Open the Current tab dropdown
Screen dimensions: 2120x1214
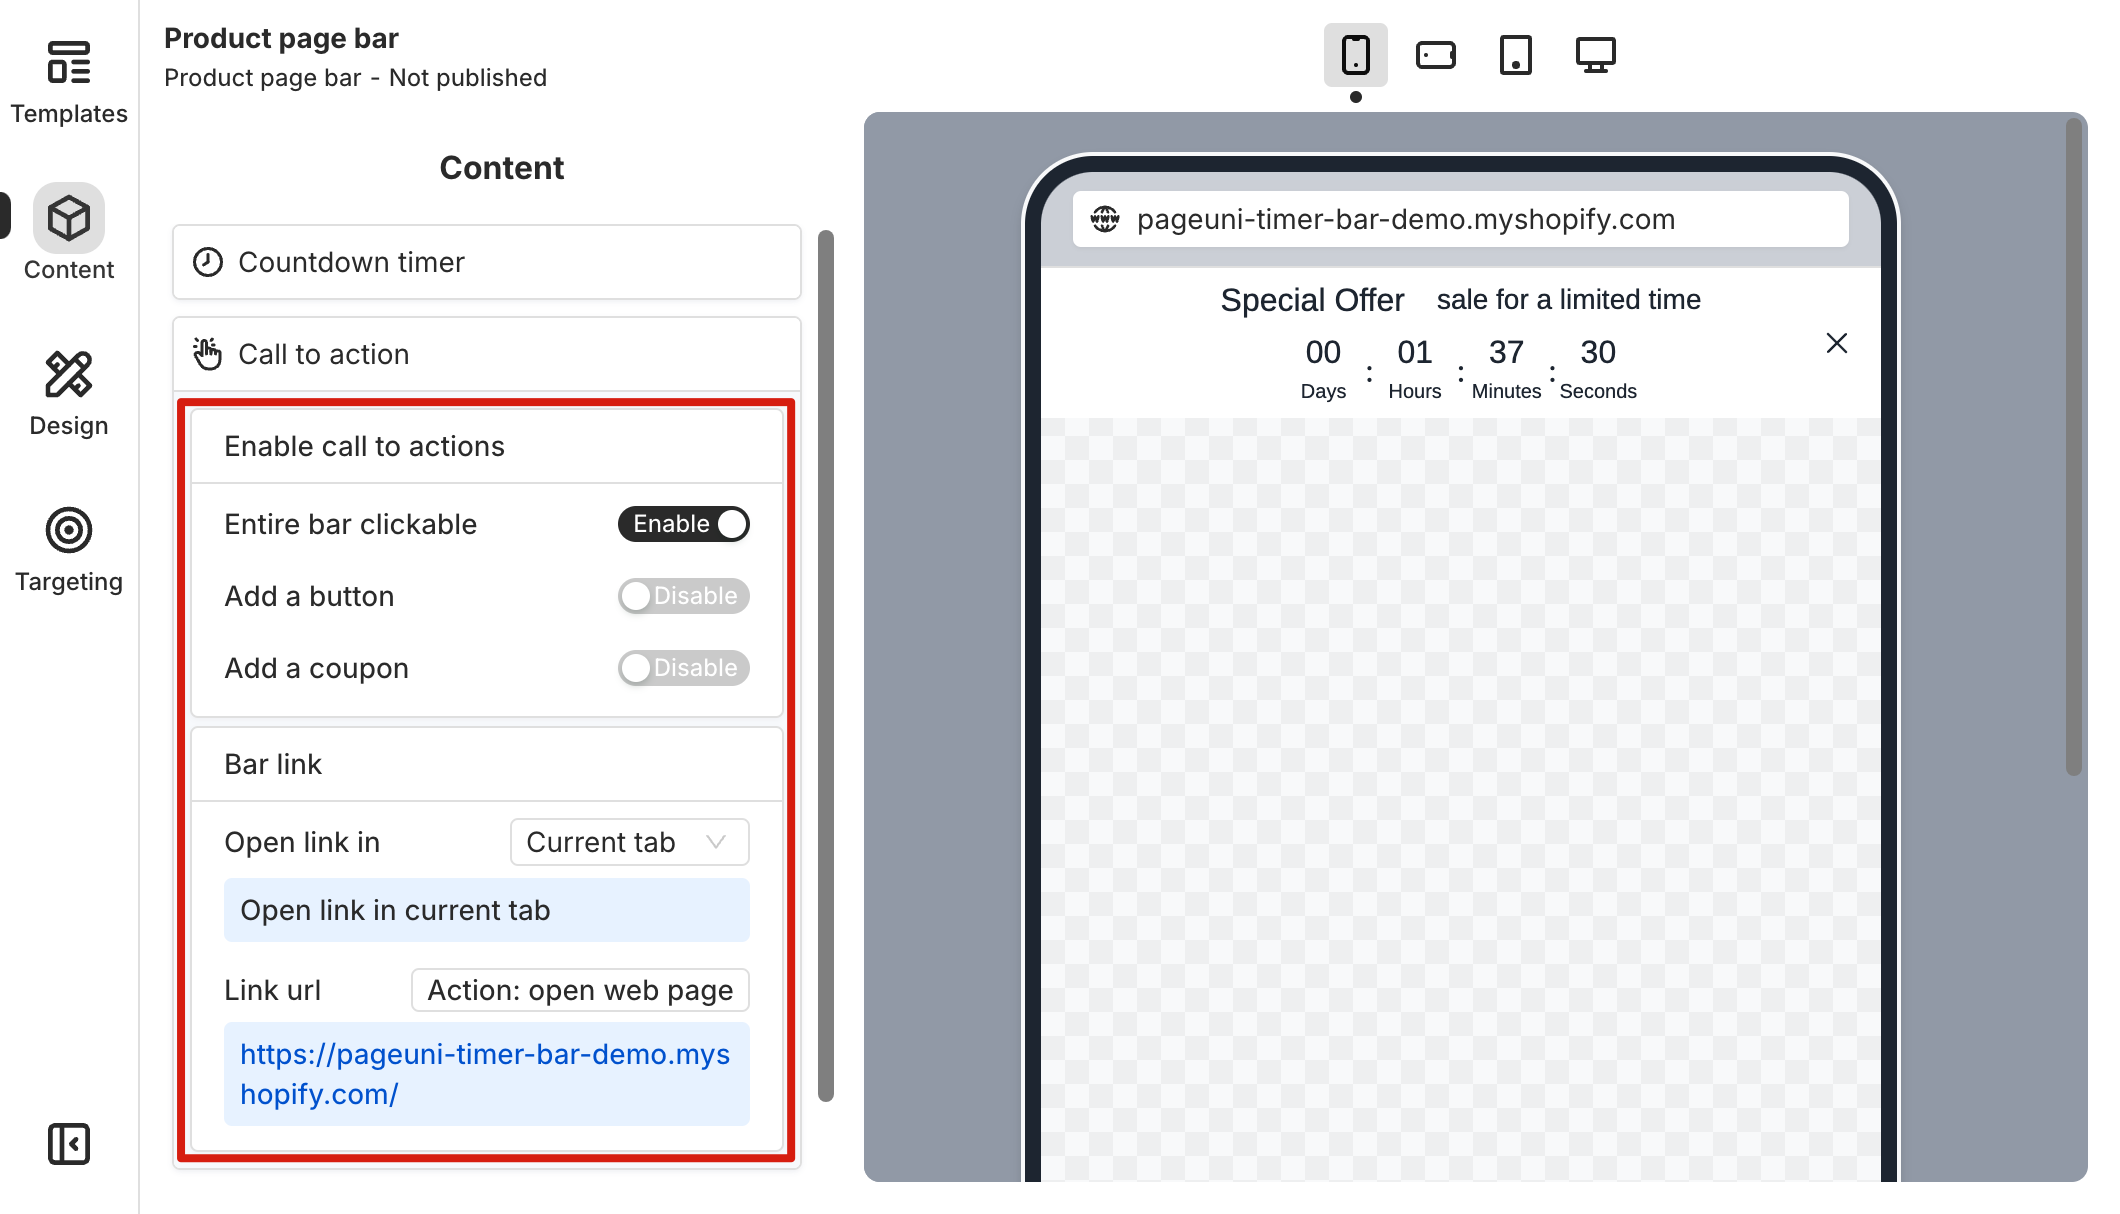point(630,842)
